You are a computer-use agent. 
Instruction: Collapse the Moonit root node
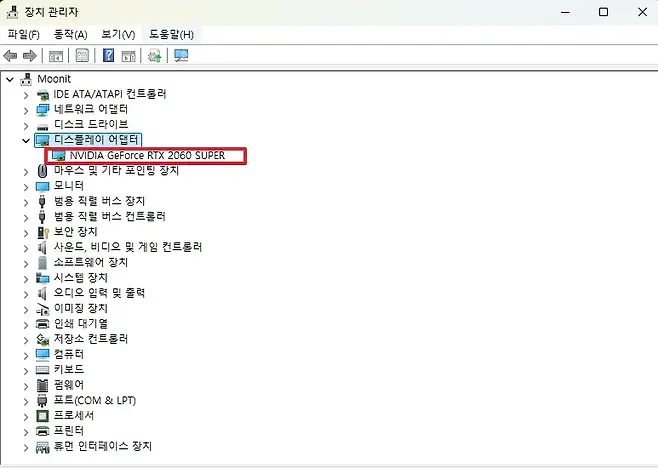pos(10,79)
